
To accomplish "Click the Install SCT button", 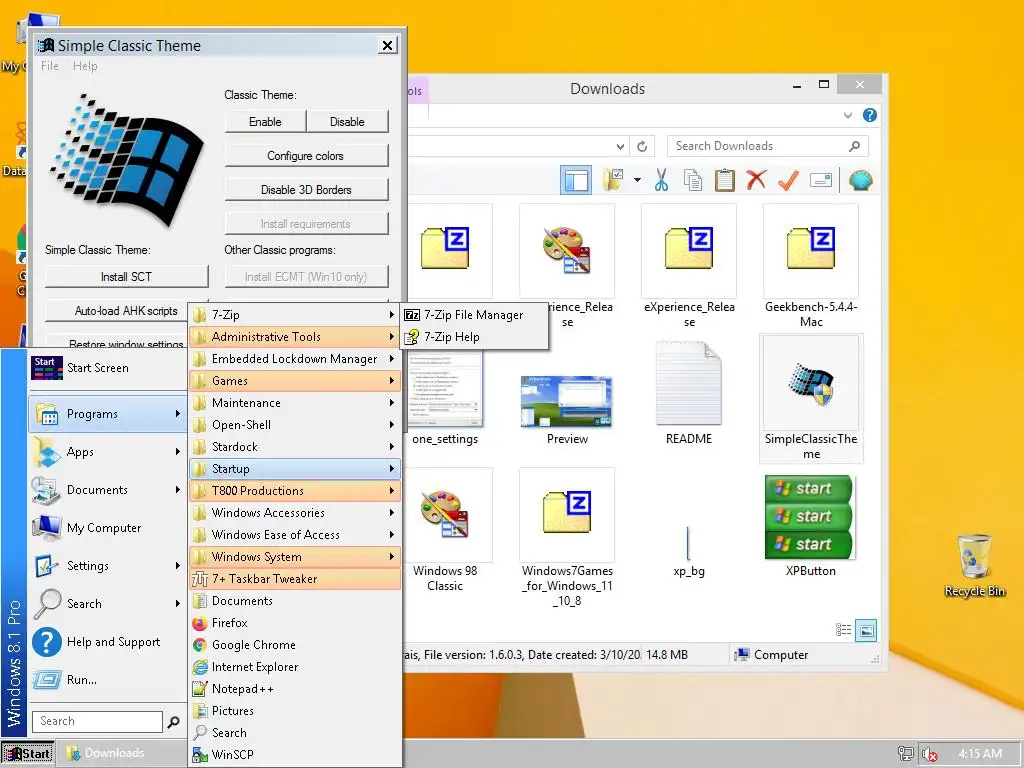I will tap(126, 277).
